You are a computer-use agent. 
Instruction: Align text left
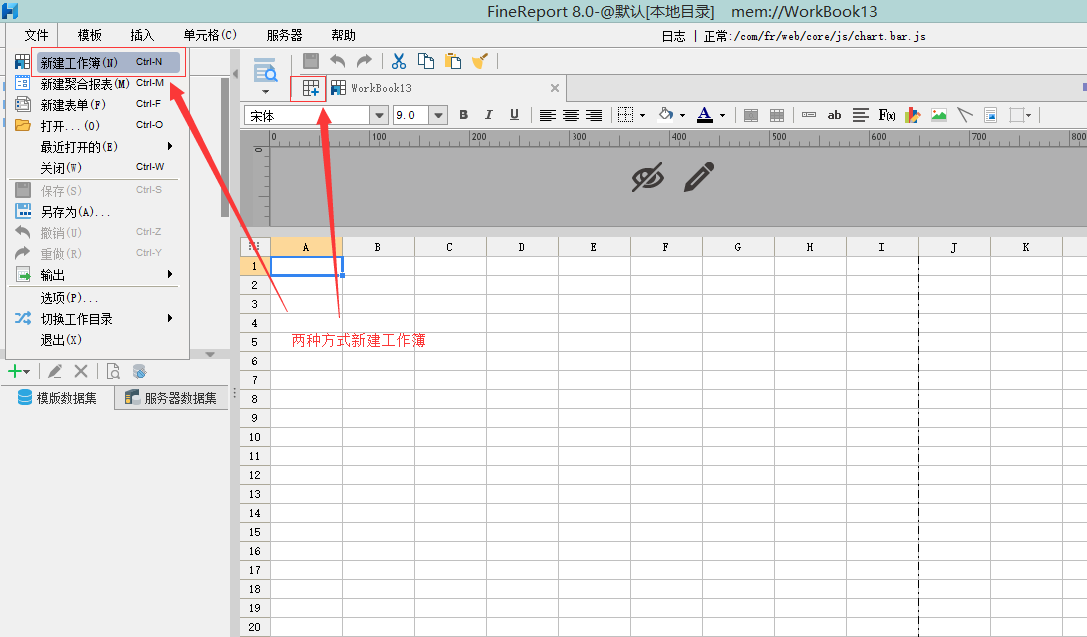(x=548, y=116)
